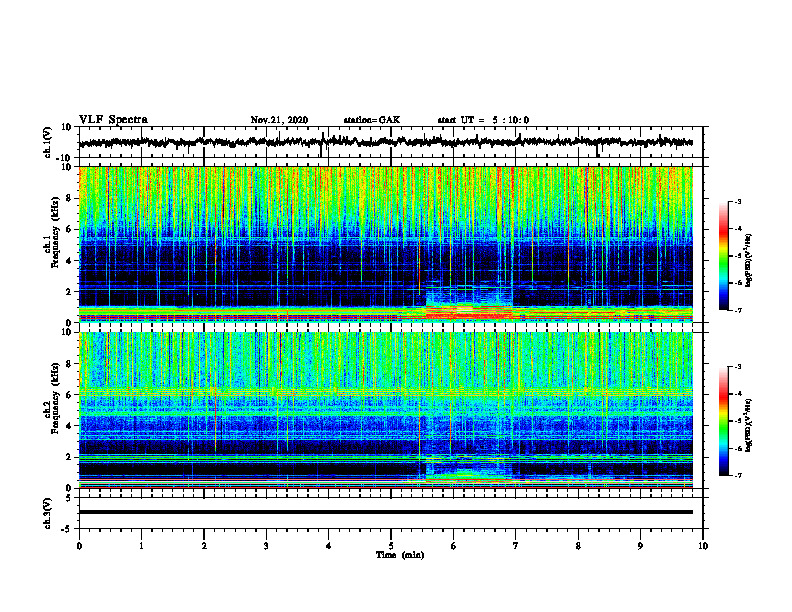Click time tick label "3" on bottom axis

pyautogui.click(x=266, y=546)
